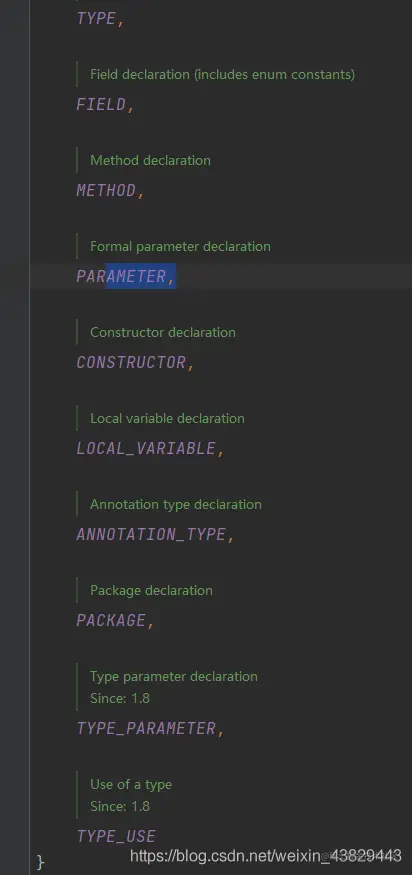Click the ANNOTATION_TYPE constant
Screen dimensions: 412x875
pos(151,534)
